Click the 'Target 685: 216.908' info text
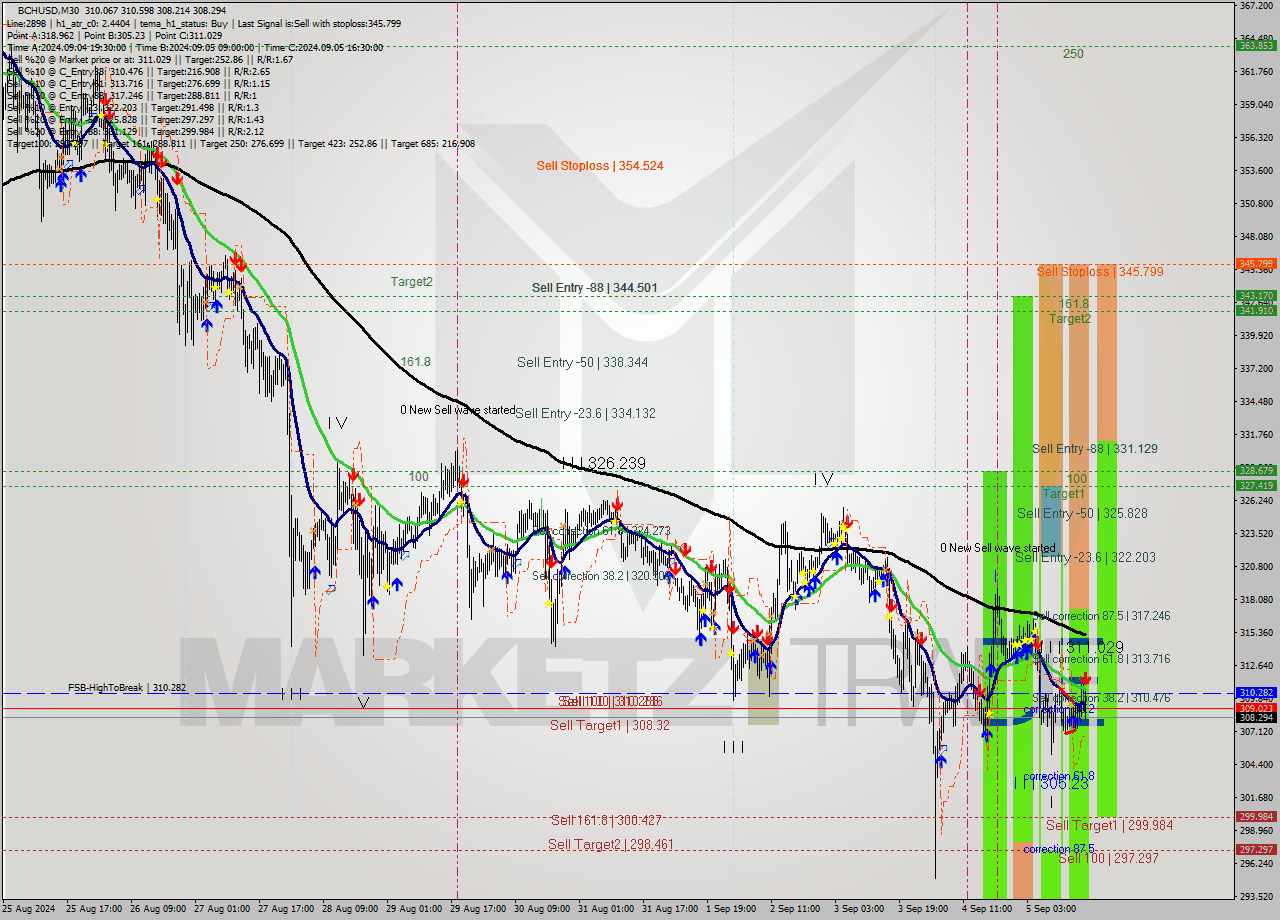1280x920 pixels. click(433, 144)
